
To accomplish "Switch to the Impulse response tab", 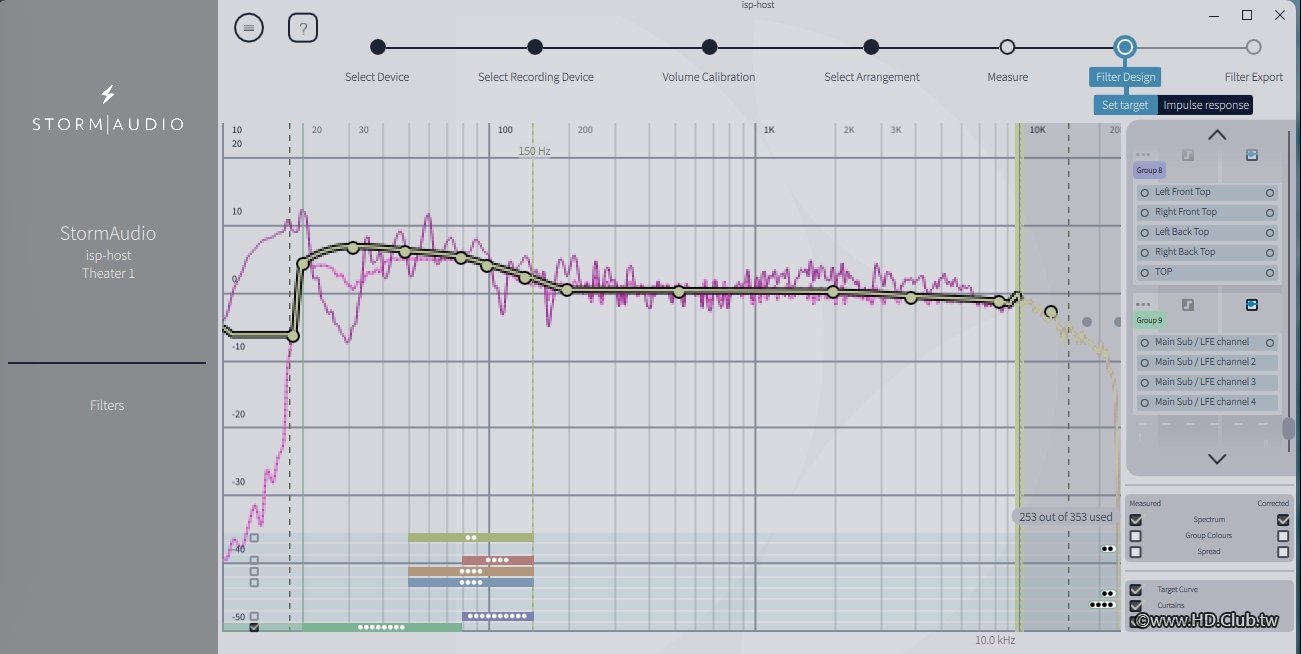I will [x=1205, y=105].
